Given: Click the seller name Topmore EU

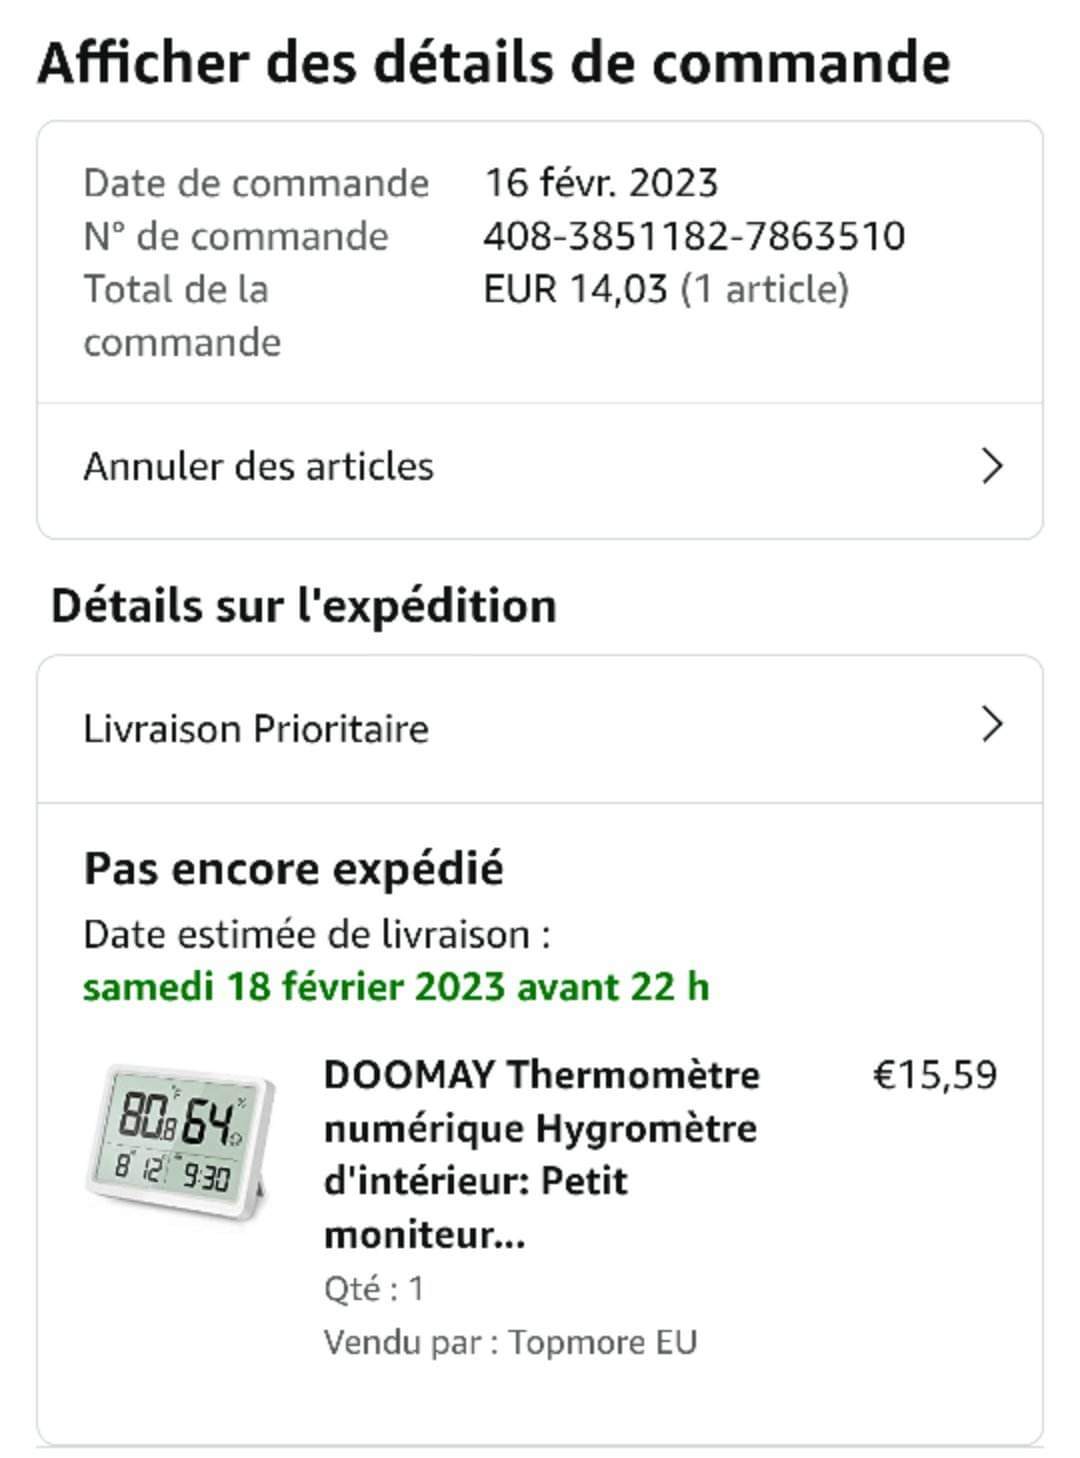Looking at the screenshot, I should [602, 1341].
